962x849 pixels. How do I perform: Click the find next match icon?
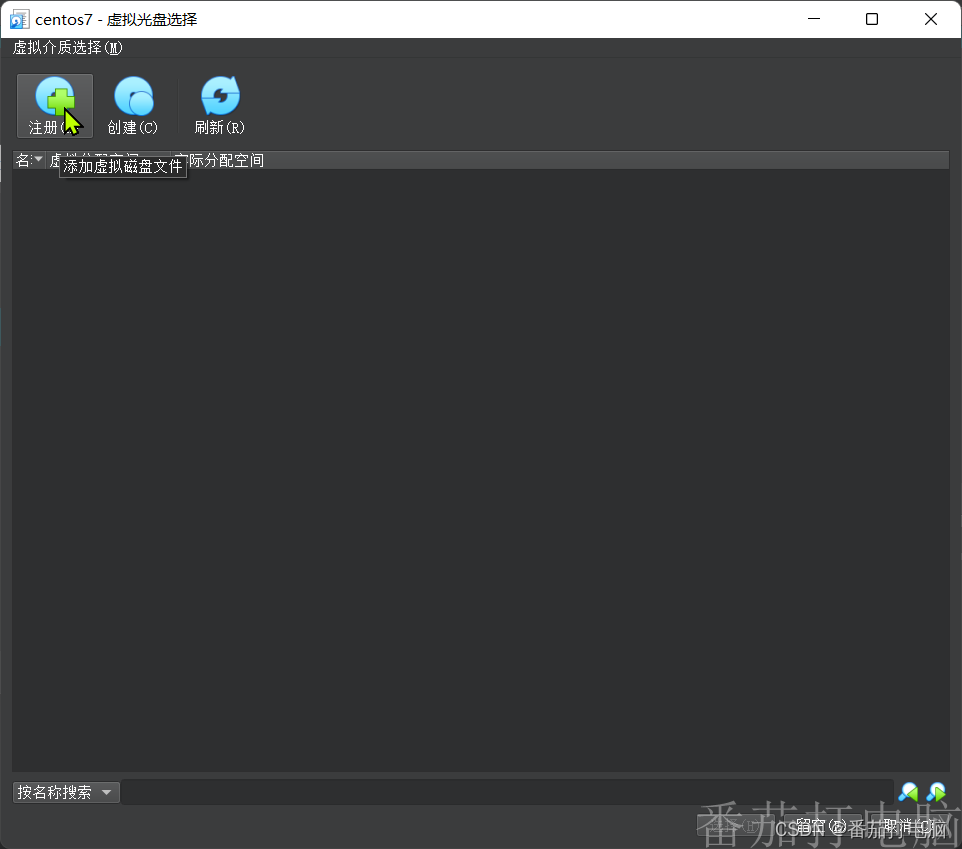tap(936, 792)
